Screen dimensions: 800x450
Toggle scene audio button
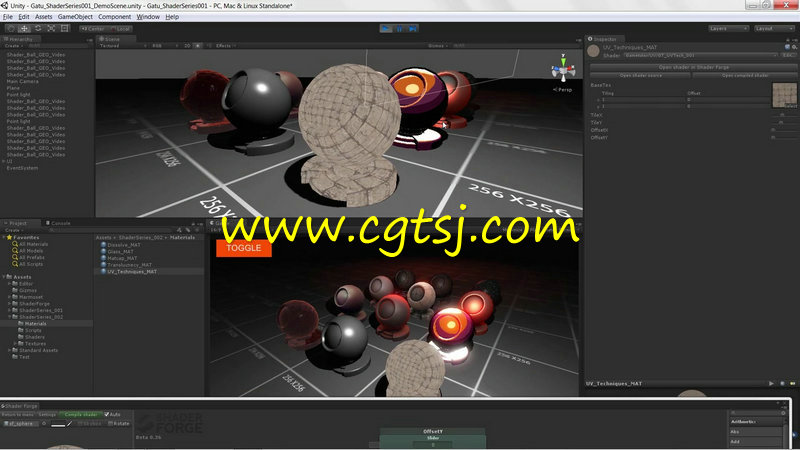(209, 46)
